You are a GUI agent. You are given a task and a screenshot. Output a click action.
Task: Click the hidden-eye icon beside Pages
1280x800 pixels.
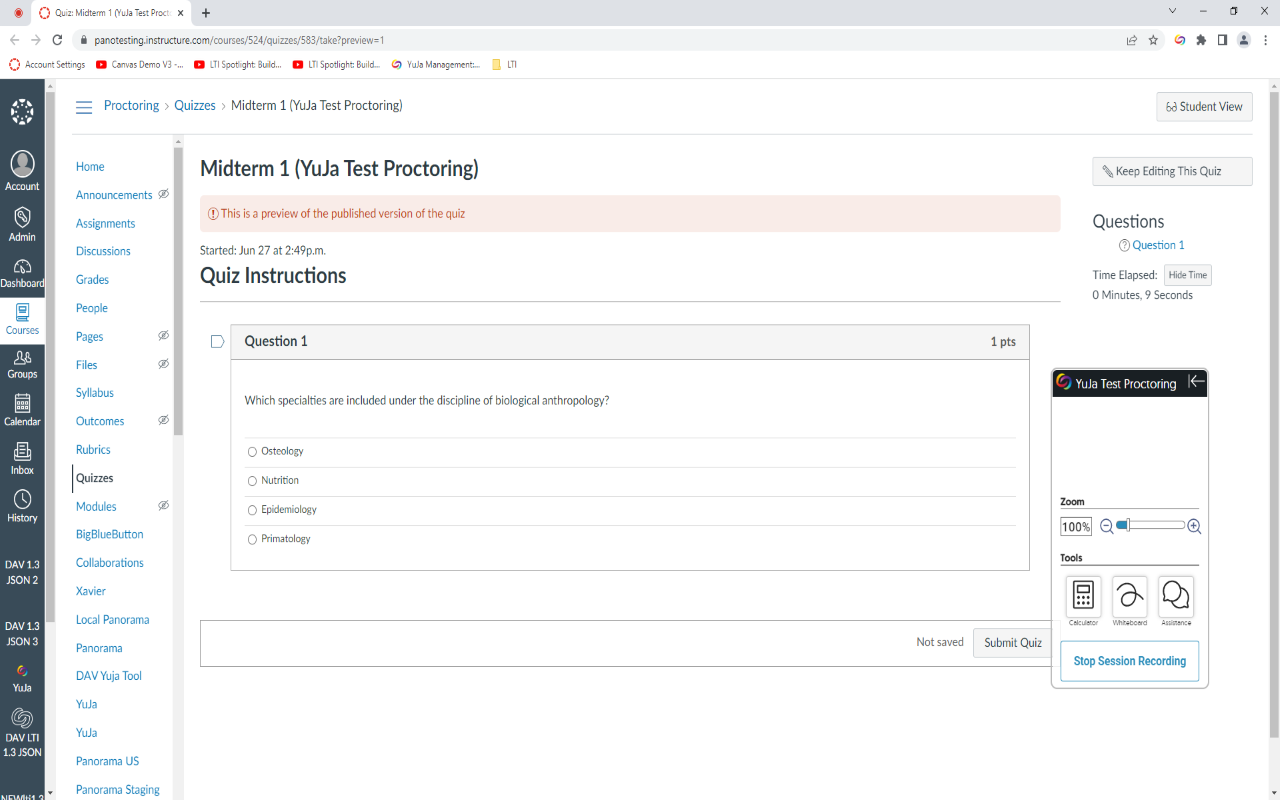click(x=163, y=336)
